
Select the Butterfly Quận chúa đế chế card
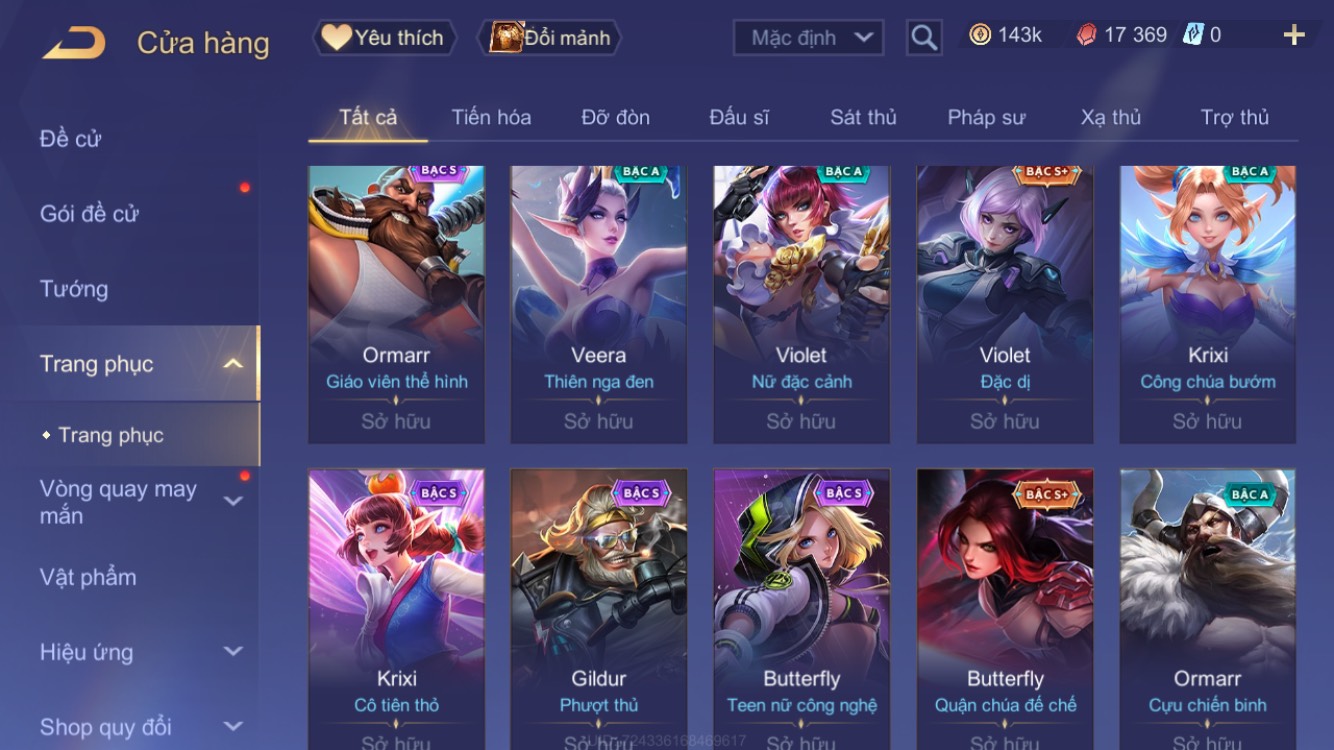(x=1005, y=609)
